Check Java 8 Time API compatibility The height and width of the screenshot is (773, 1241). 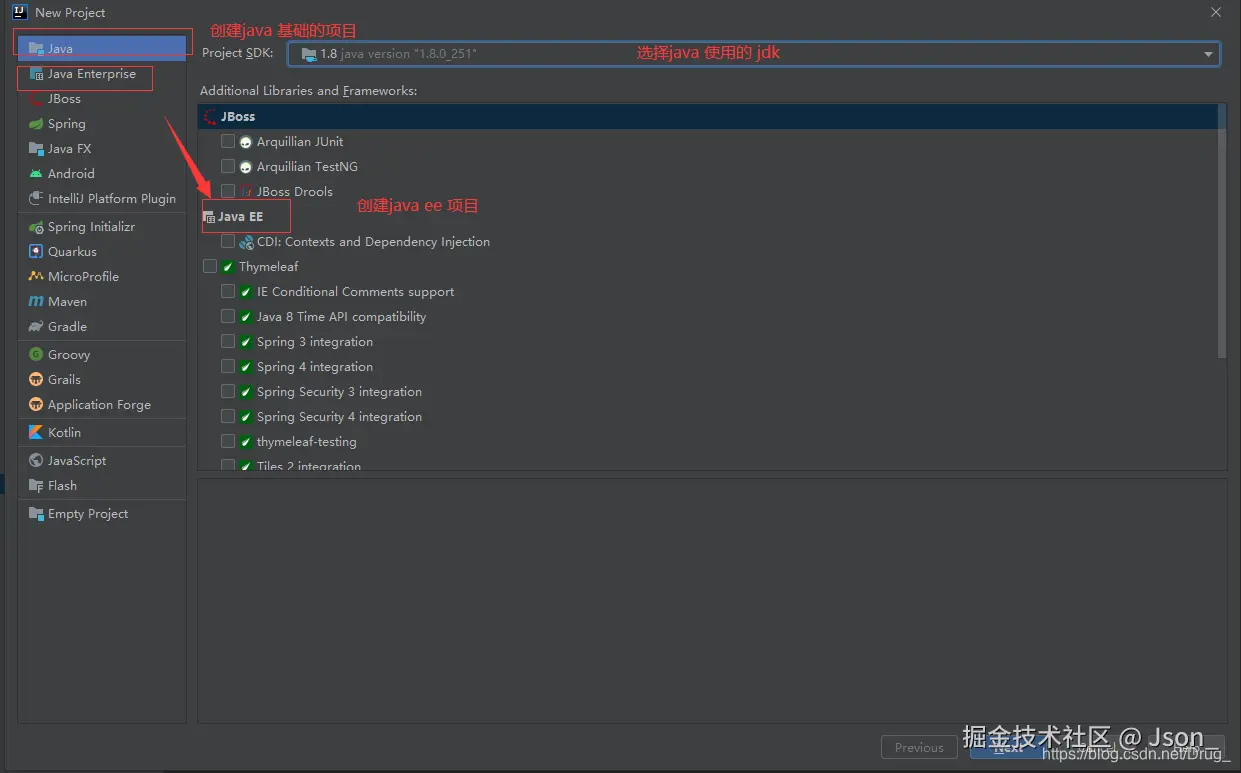(228, 317)
